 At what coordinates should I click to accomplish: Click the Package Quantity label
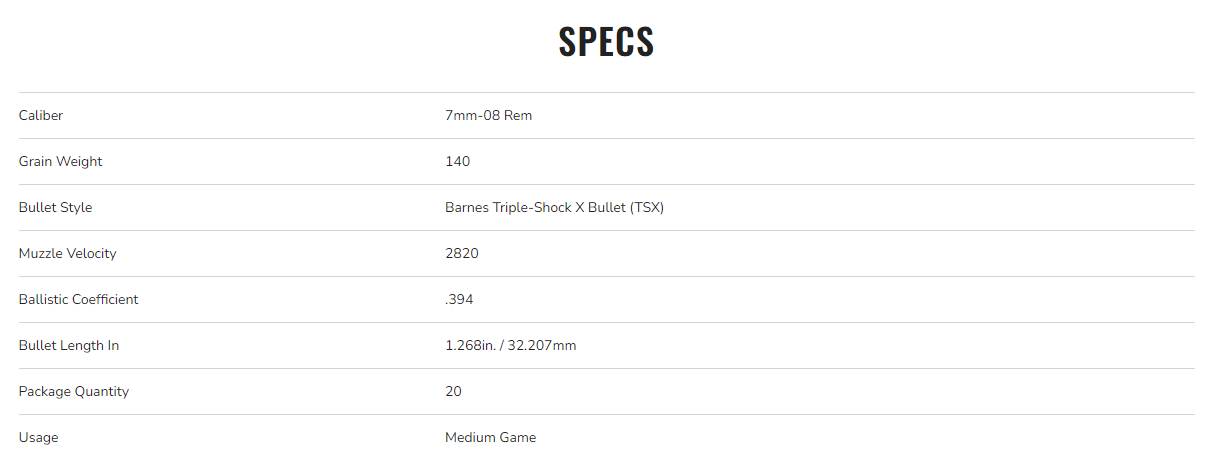(73, 392)
